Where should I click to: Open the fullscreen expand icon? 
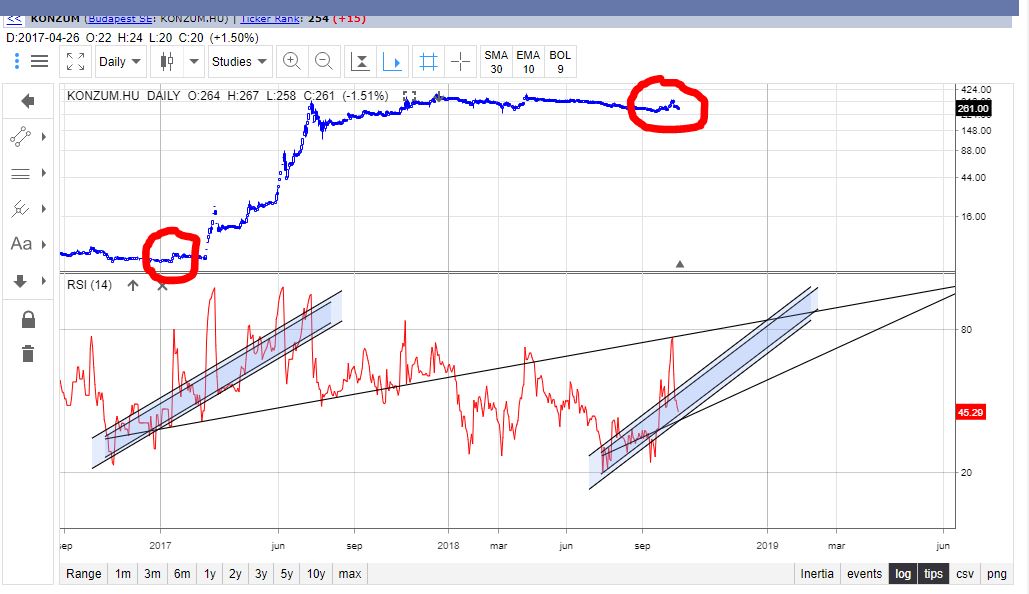click(x=75, y=61)
